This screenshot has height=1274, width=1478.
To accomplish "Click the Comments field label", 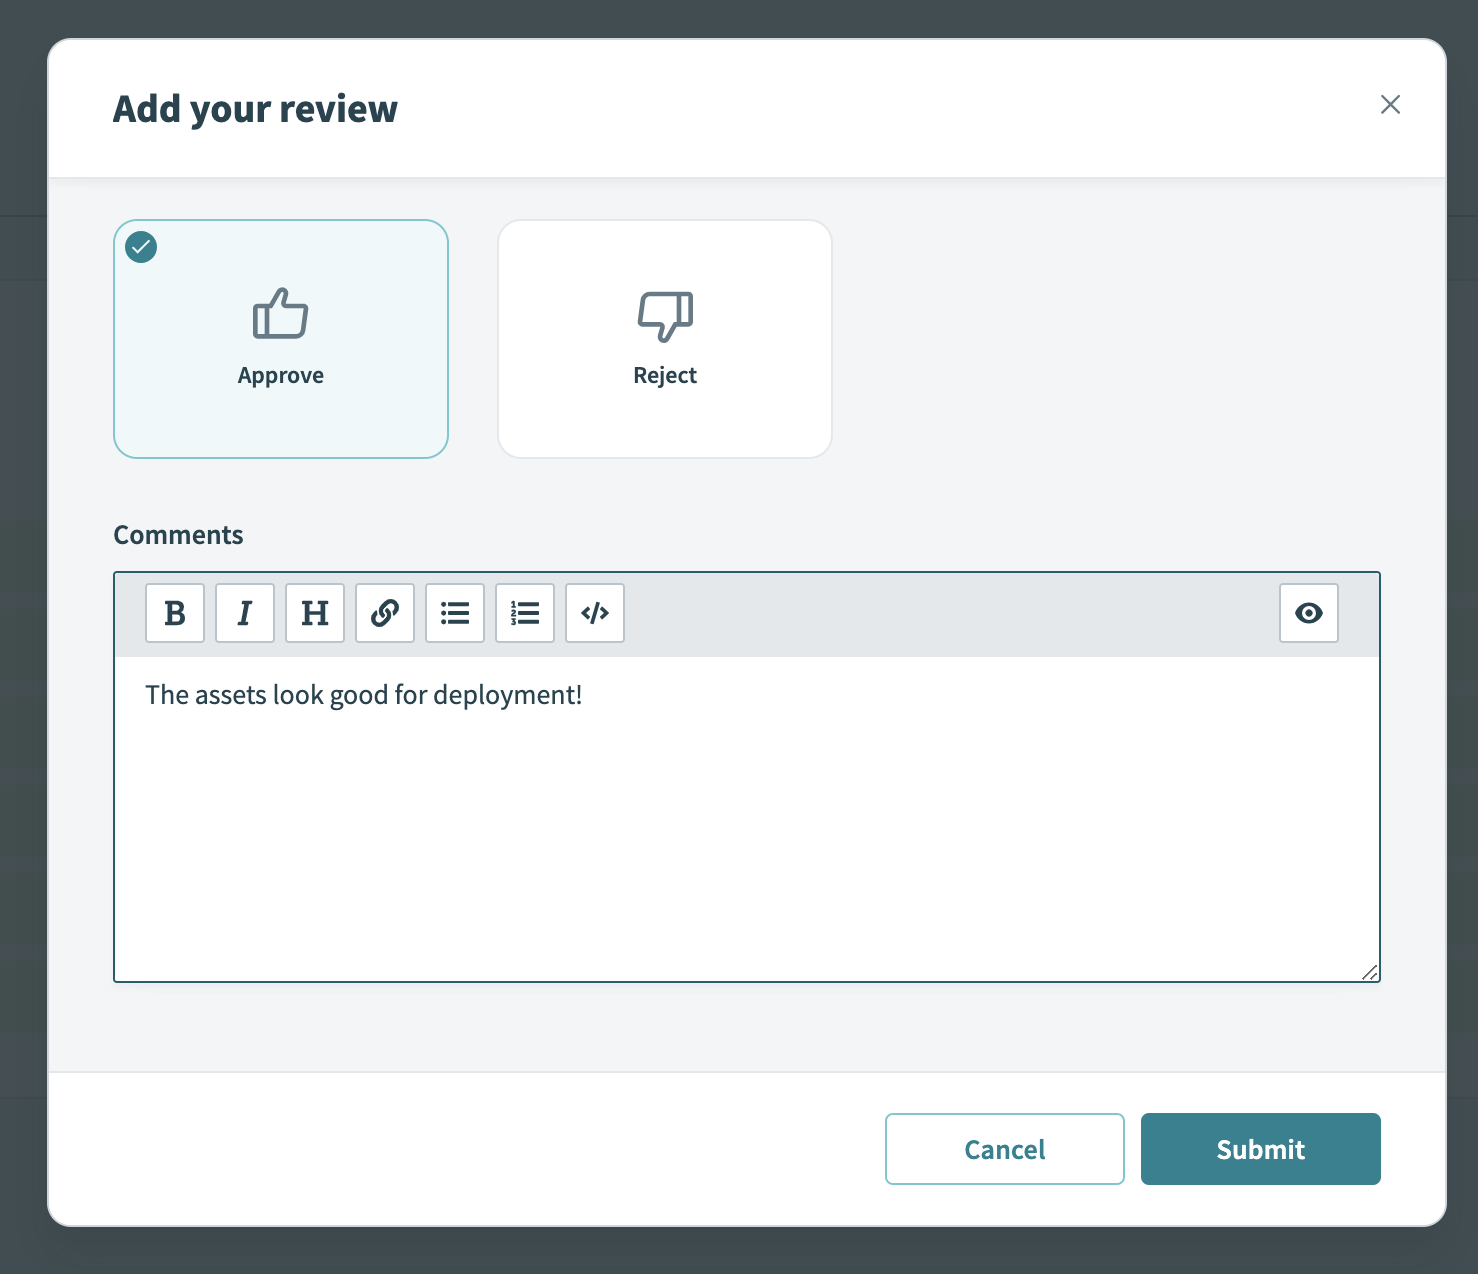I will point(178,535).
